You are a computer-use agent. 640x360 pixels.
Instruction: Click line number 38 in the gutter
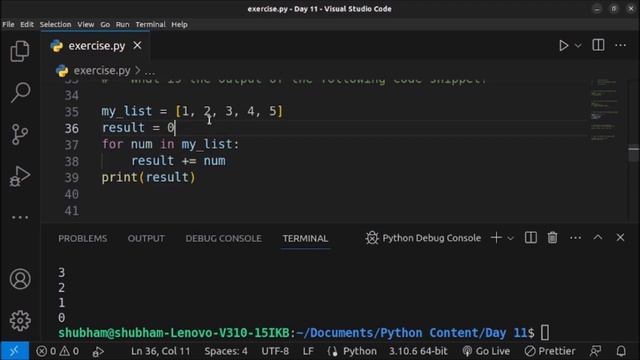click(x=72, y=161)
